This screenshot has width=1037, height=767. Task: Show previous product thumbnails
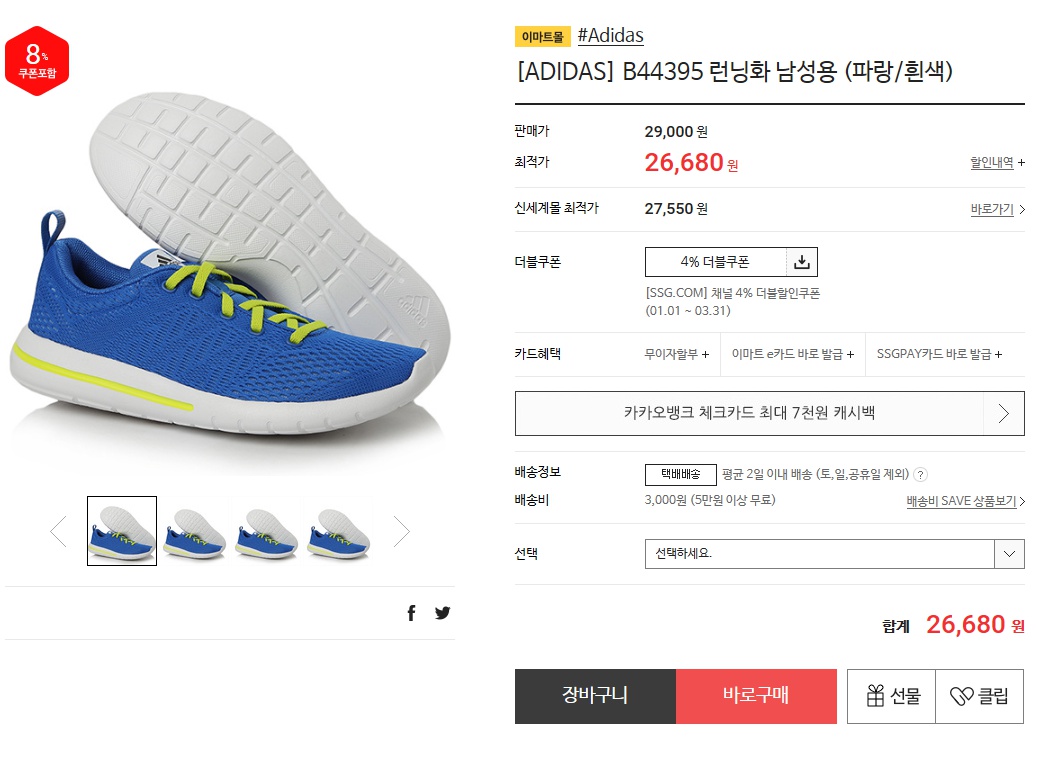(59, 531)
